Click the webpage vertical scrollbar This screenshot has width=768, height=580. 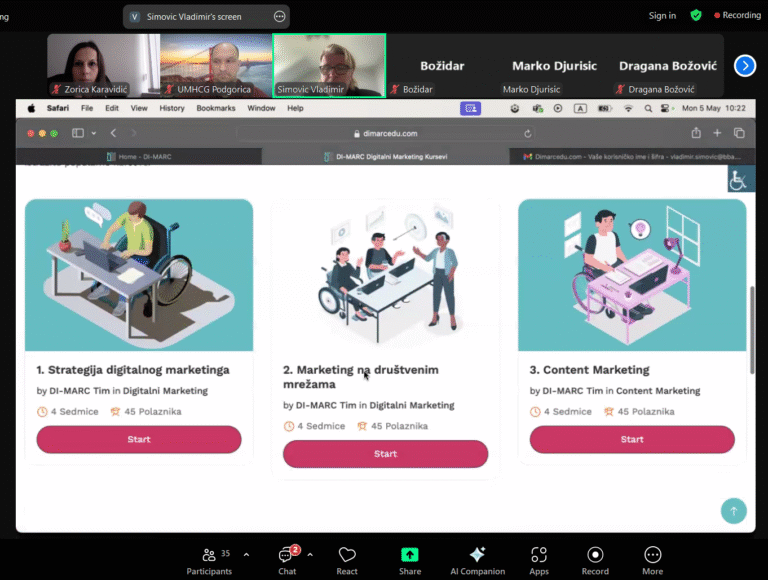(x=751, y=330)
